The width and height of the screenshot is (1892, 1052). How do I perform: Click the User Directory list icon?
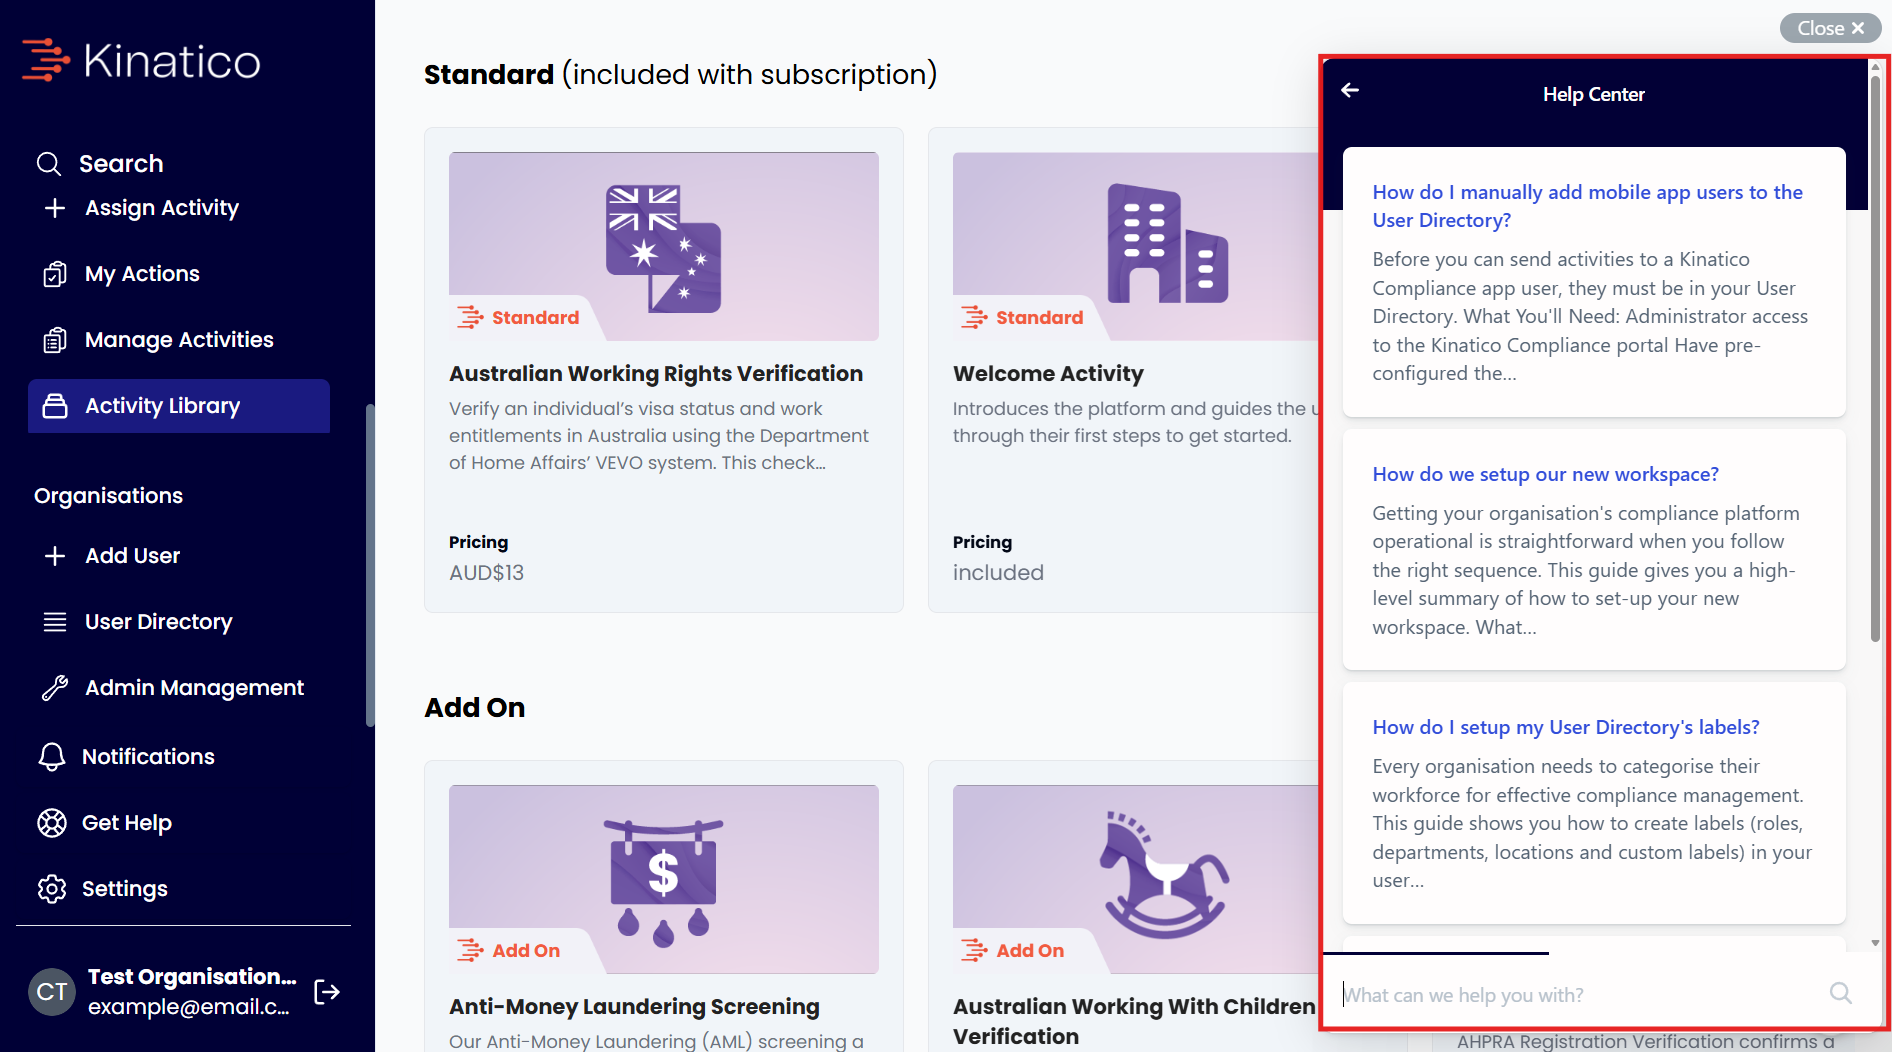click(55, 622)
